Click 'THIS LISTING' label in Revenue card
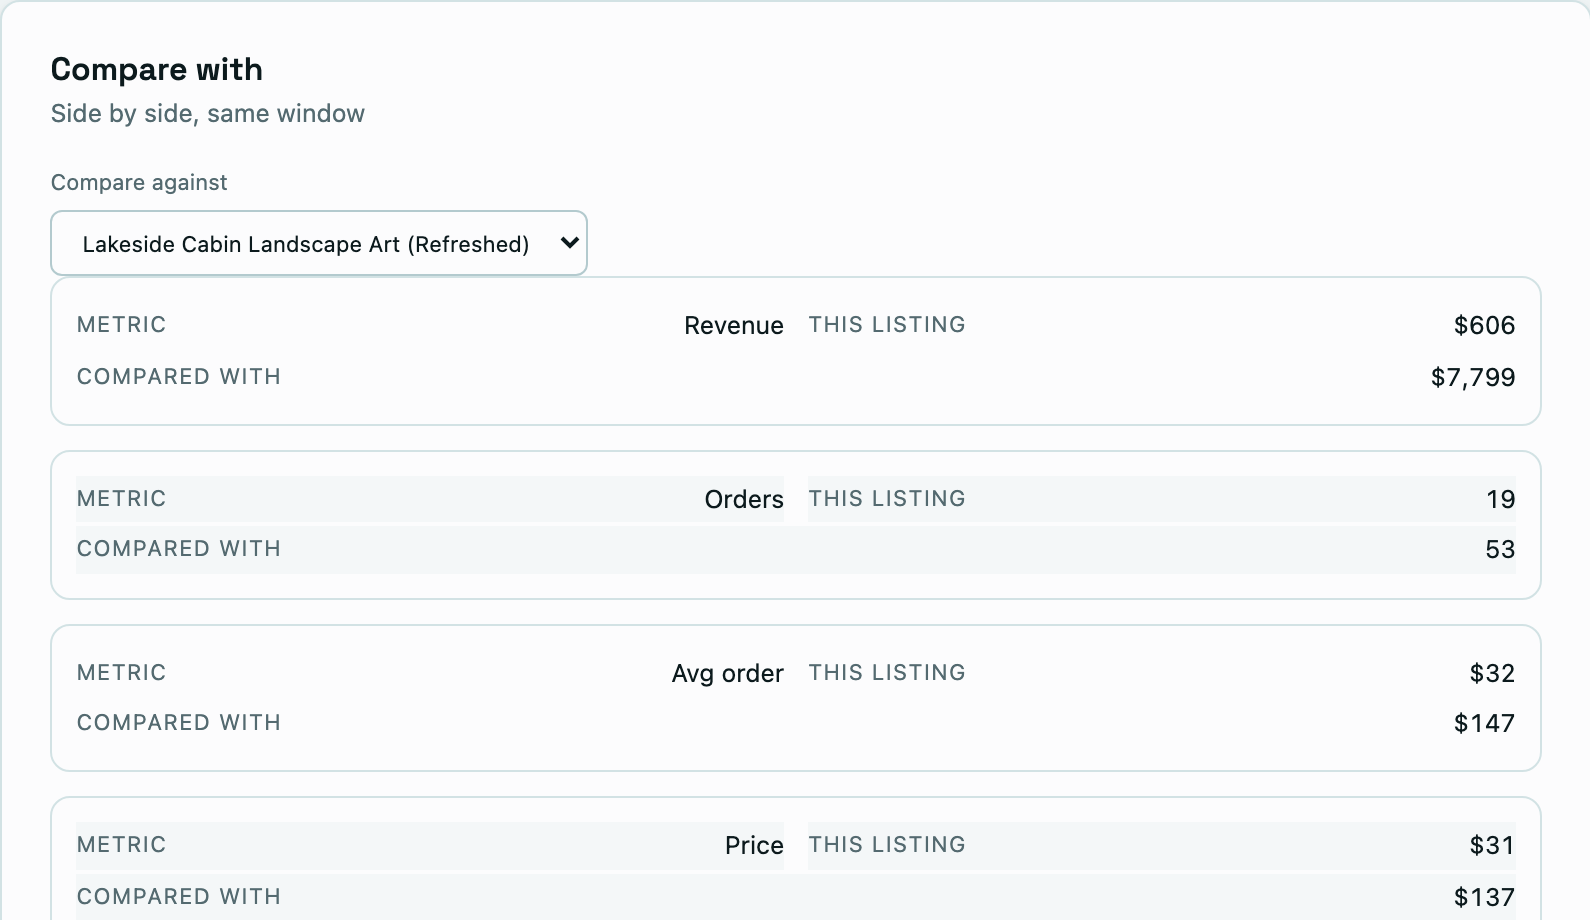 click(887, 325)
